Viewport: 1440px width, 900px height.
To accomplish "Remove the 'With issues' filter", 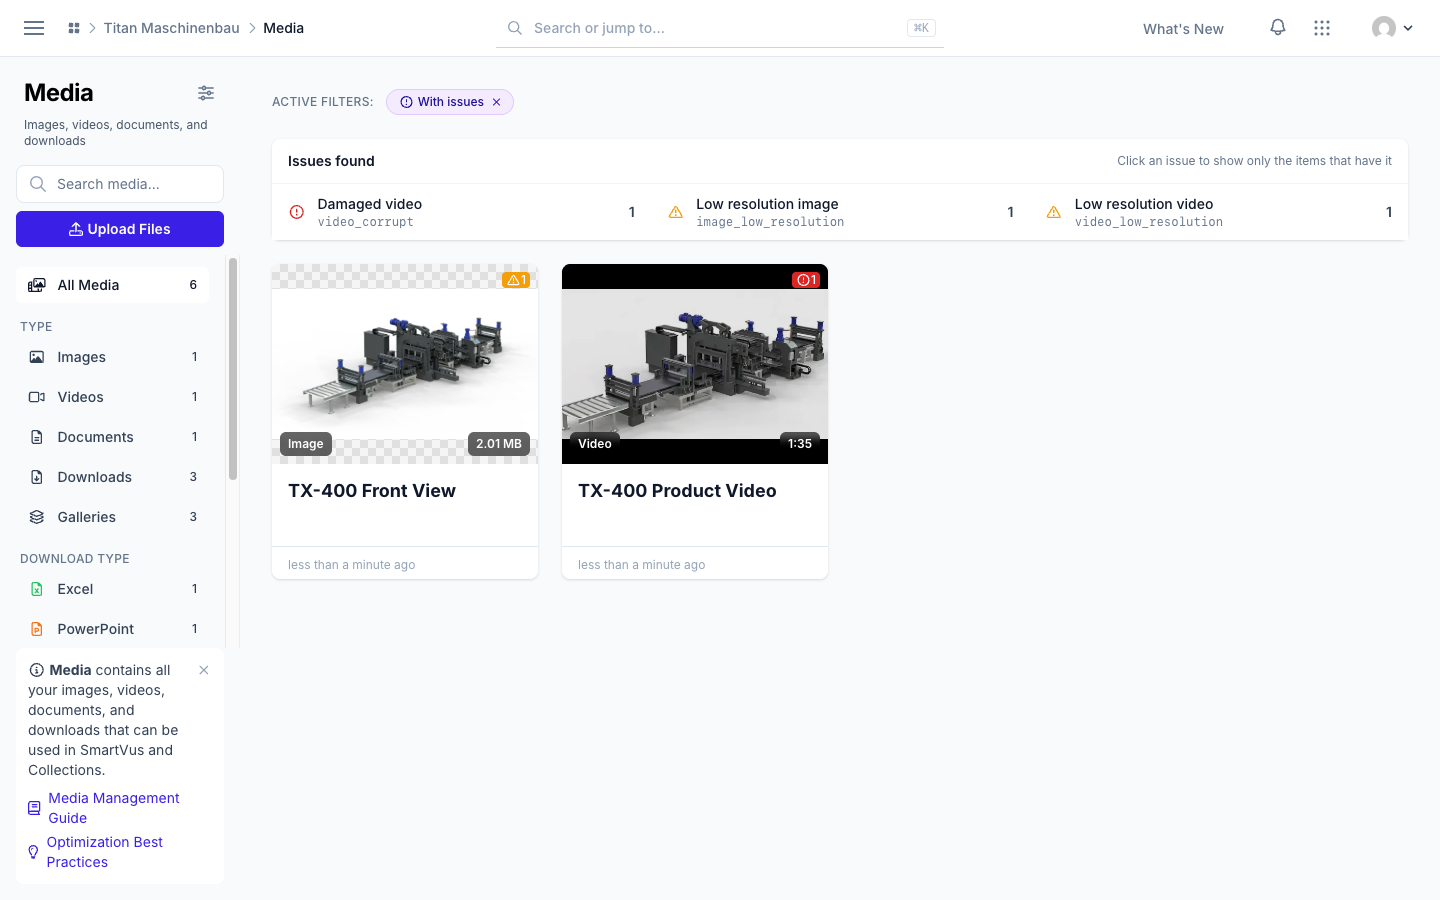I will point(496,102).
